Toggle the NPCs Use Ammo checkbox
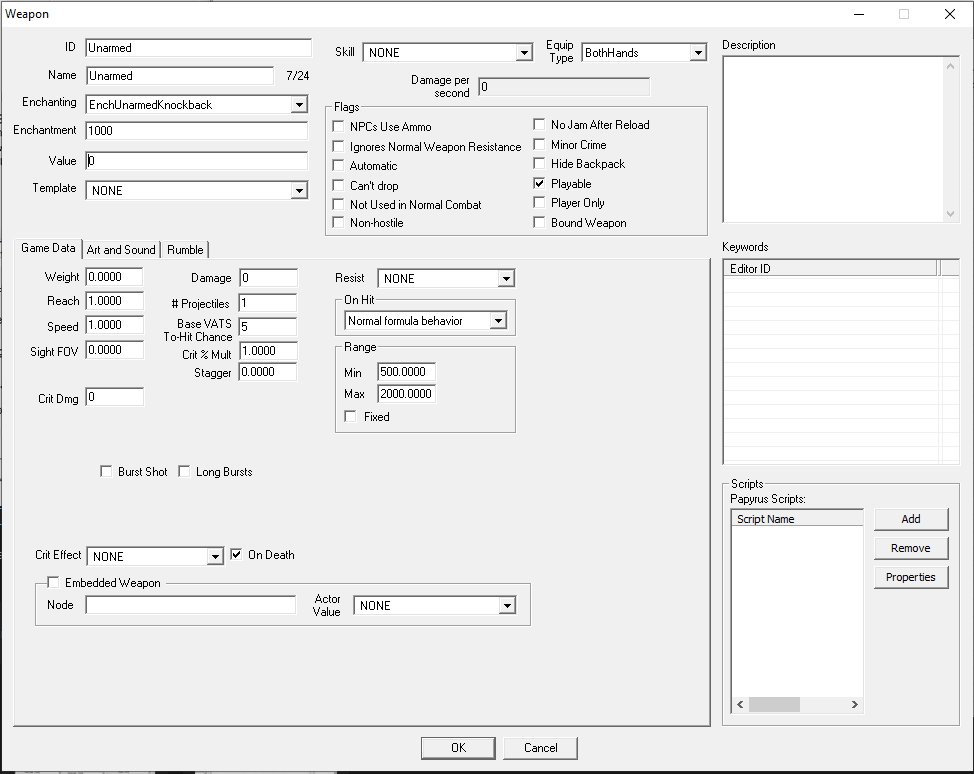 click(338, 127)
